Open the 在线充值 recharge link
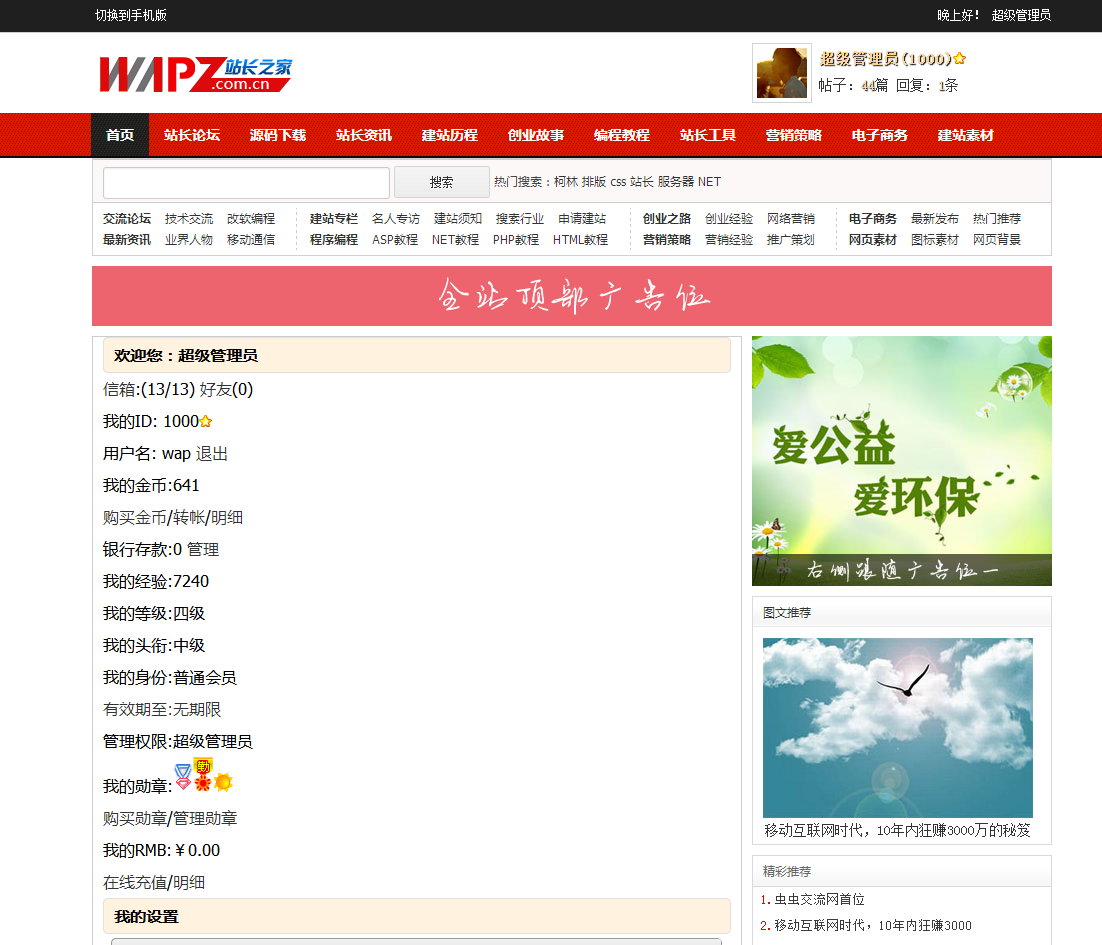1102x945 pixels. [134, 883]
